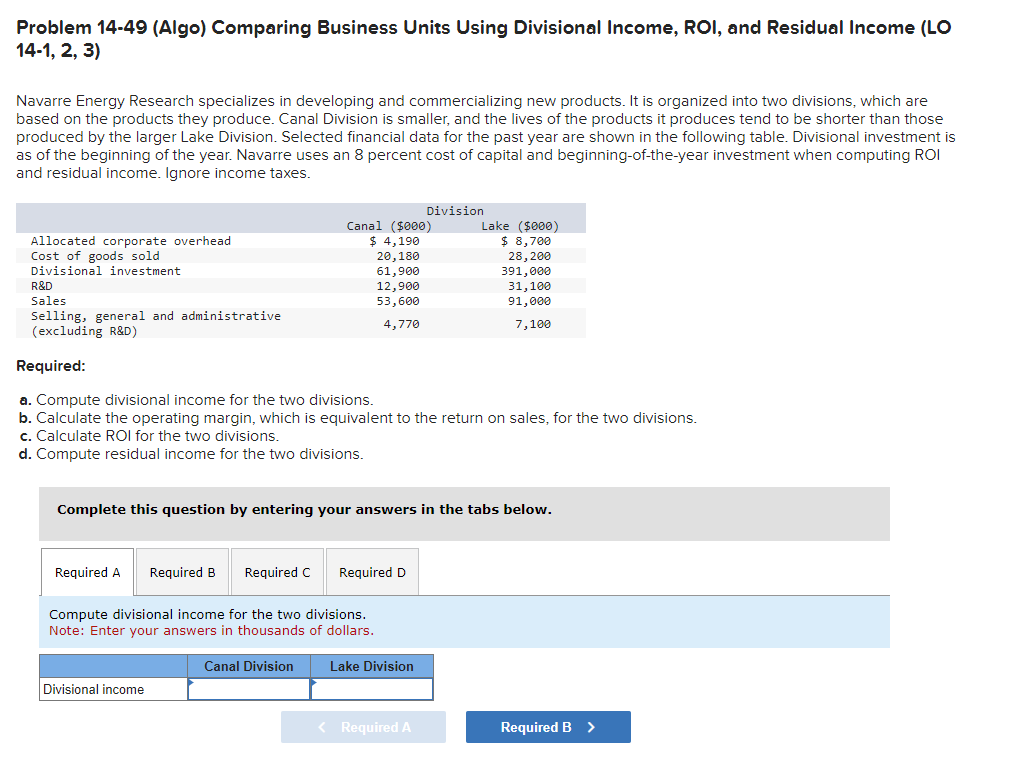This screenshot has width=1029, height=760.
Task: Switch to the Required D tab
Action: (x=372, y=571)
